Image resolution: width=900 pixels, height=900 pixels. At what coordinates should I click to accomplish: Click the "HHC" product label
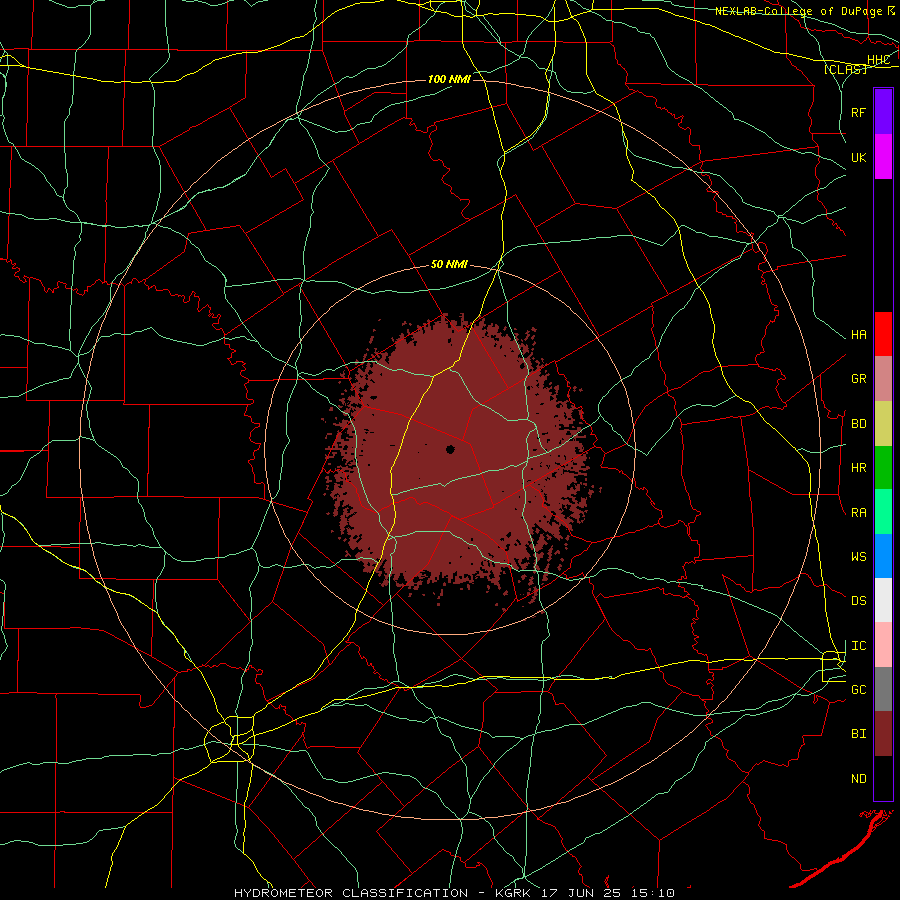pos(878,60)
